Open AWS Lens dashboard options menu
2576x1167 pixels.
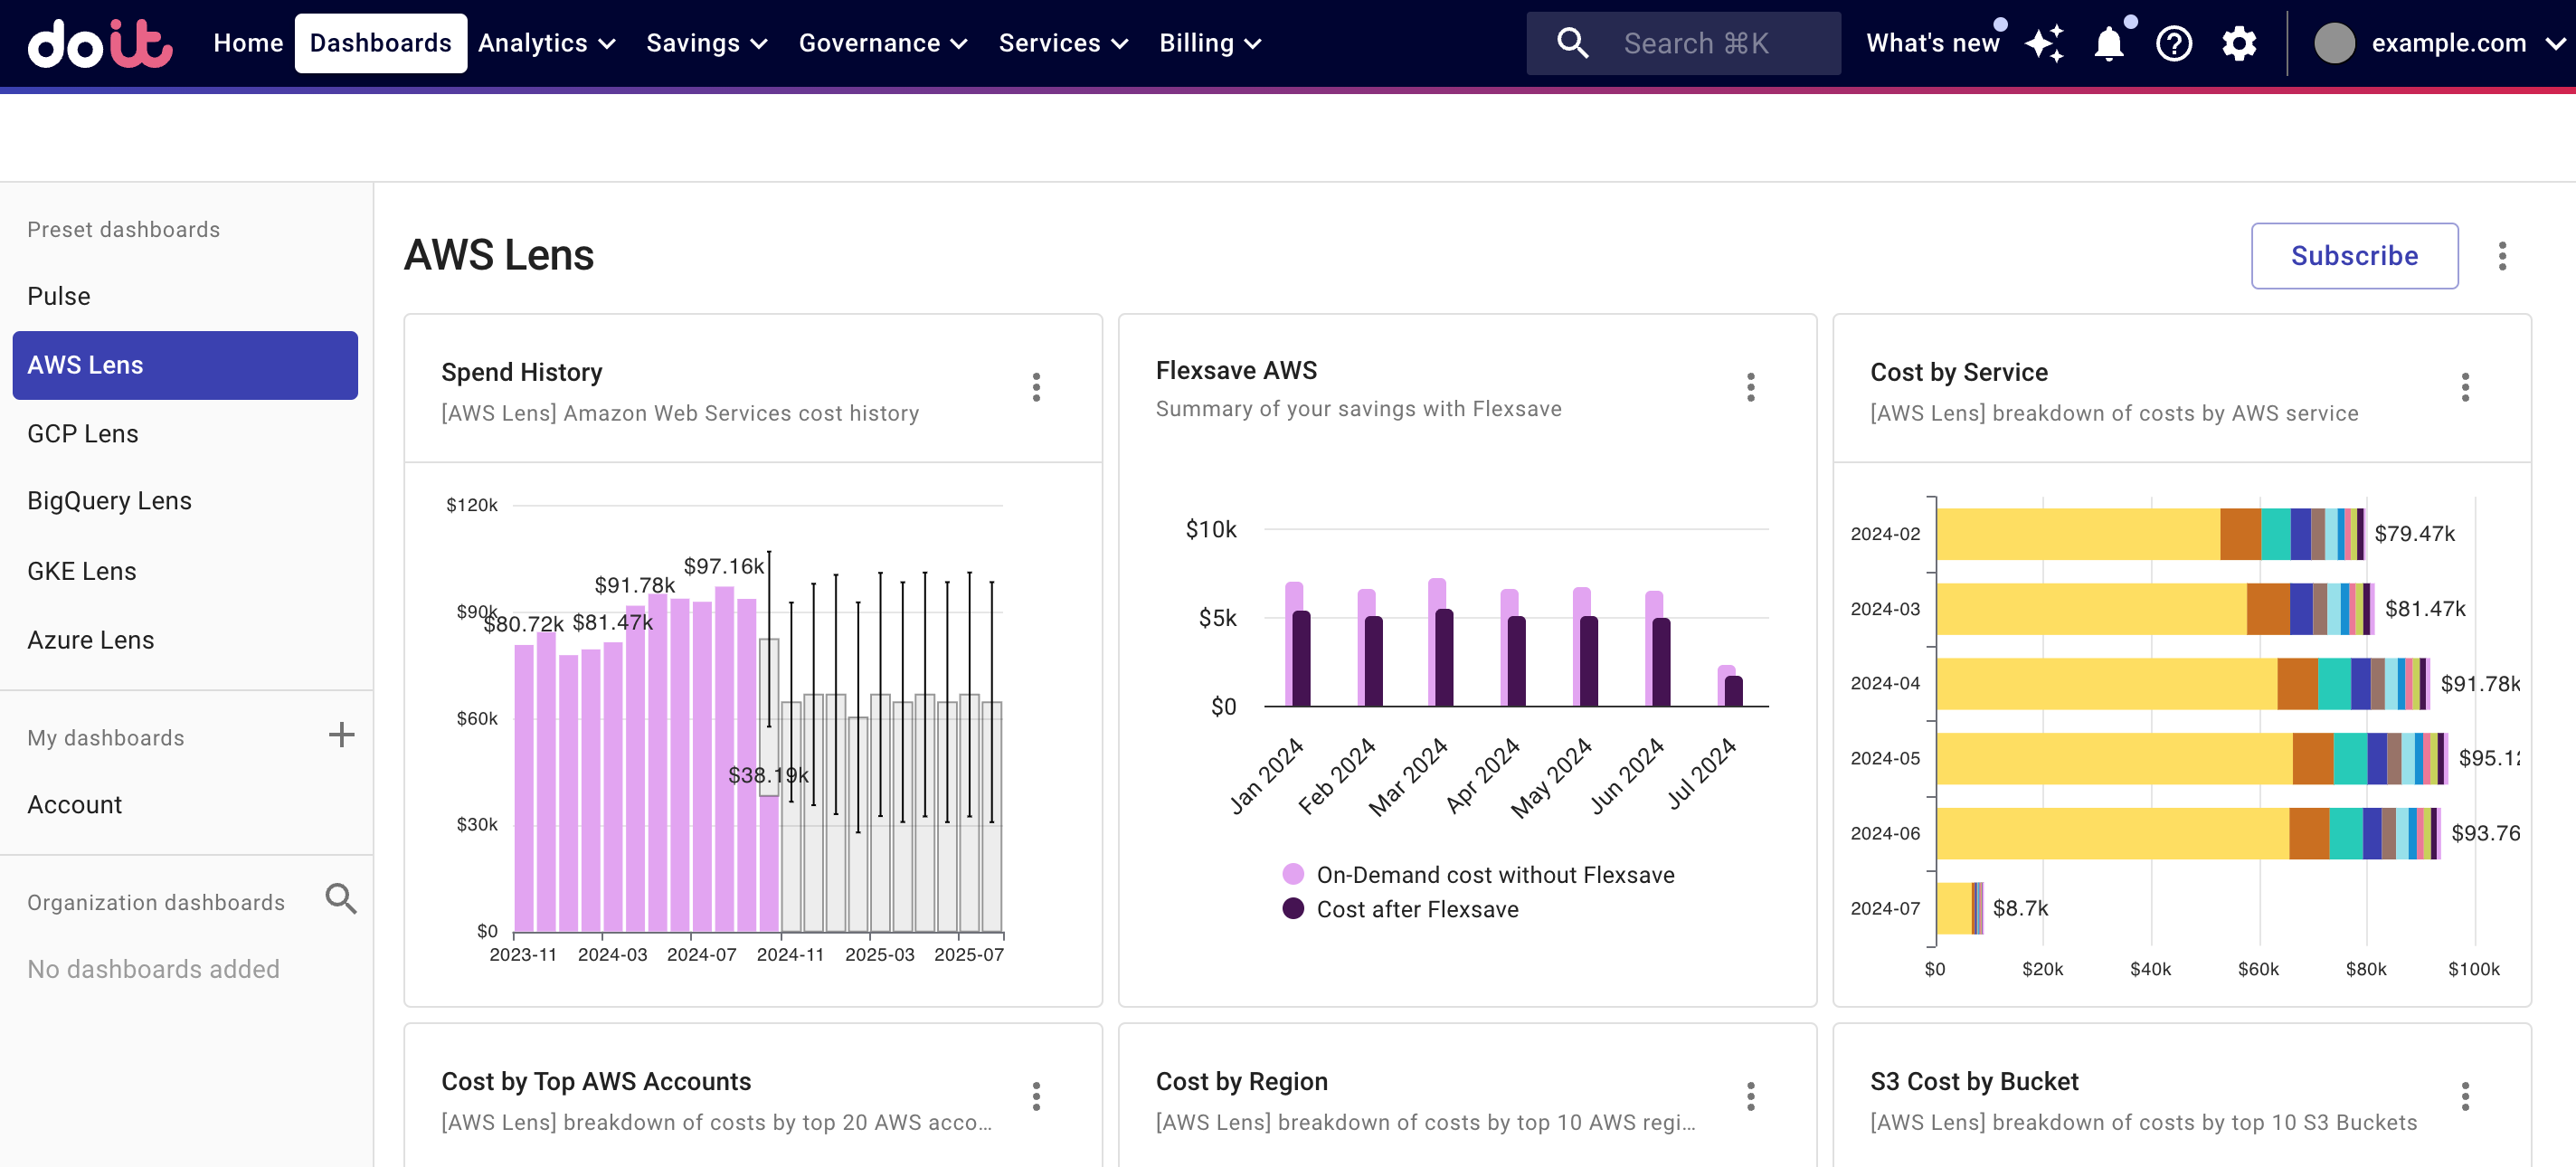2502,256
